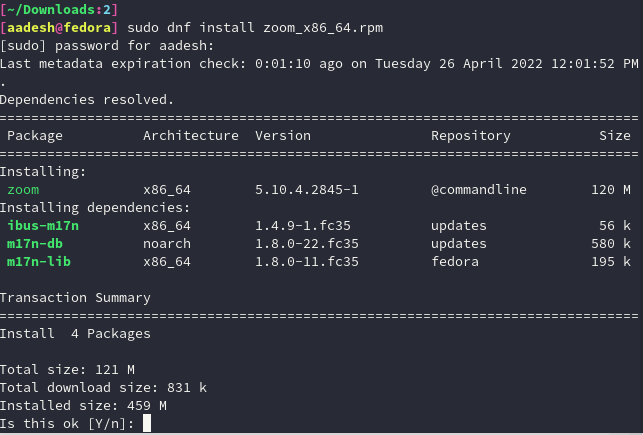Click the zoom_x86_64.rpm filename in command
The width and height of the screenshot is (643, 435).
[x=306, y=27]
